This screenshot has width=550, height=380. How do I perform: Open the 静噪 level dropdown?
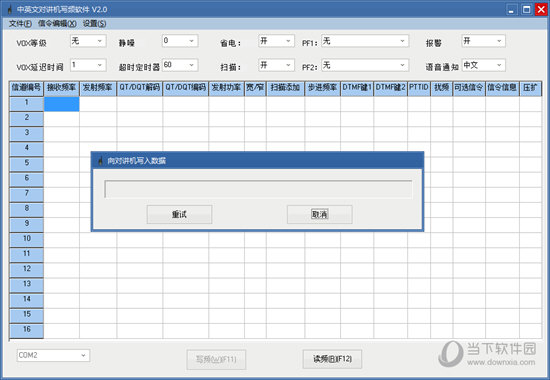[180, 41]
